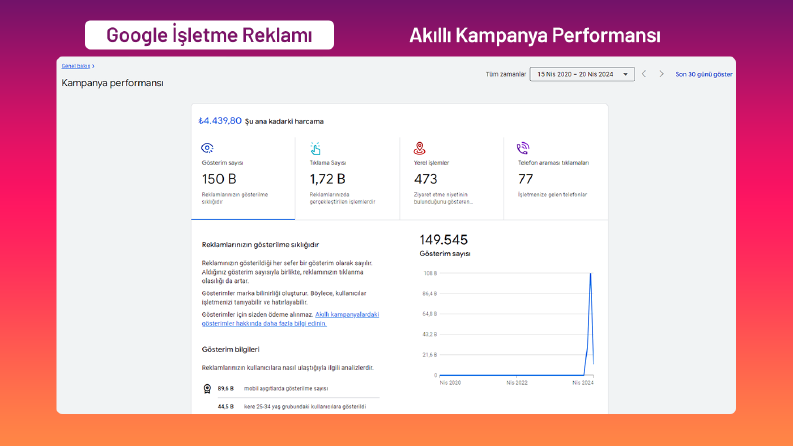Click the Nis 2022 axis label
The height and width of the screenshot is (446, 793).
point(517,383)
